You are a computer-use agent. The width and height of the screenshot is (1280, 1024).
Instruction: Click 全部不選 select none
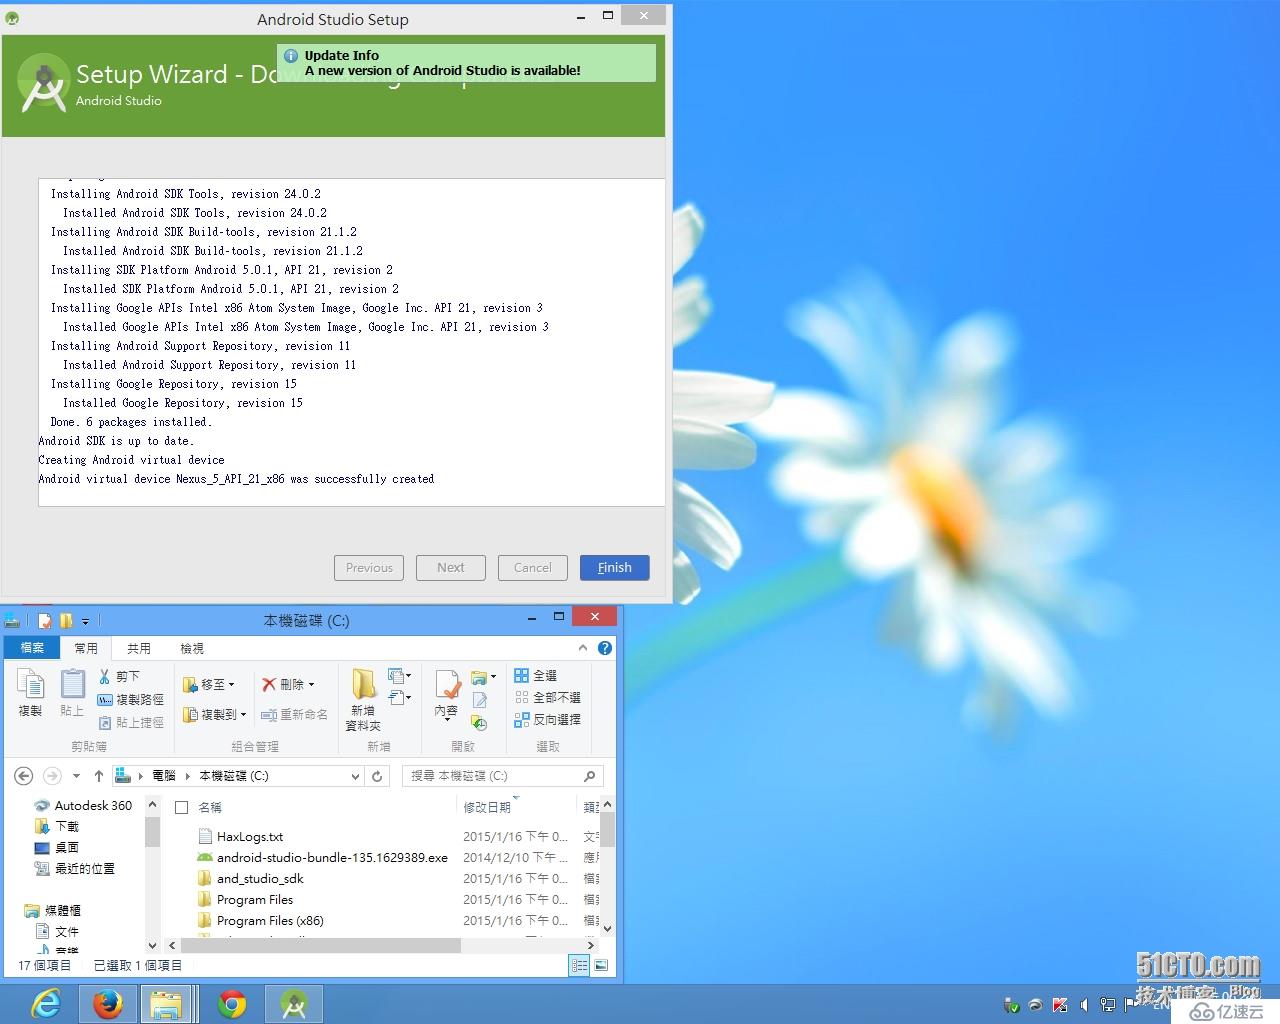tap(547, 698)
